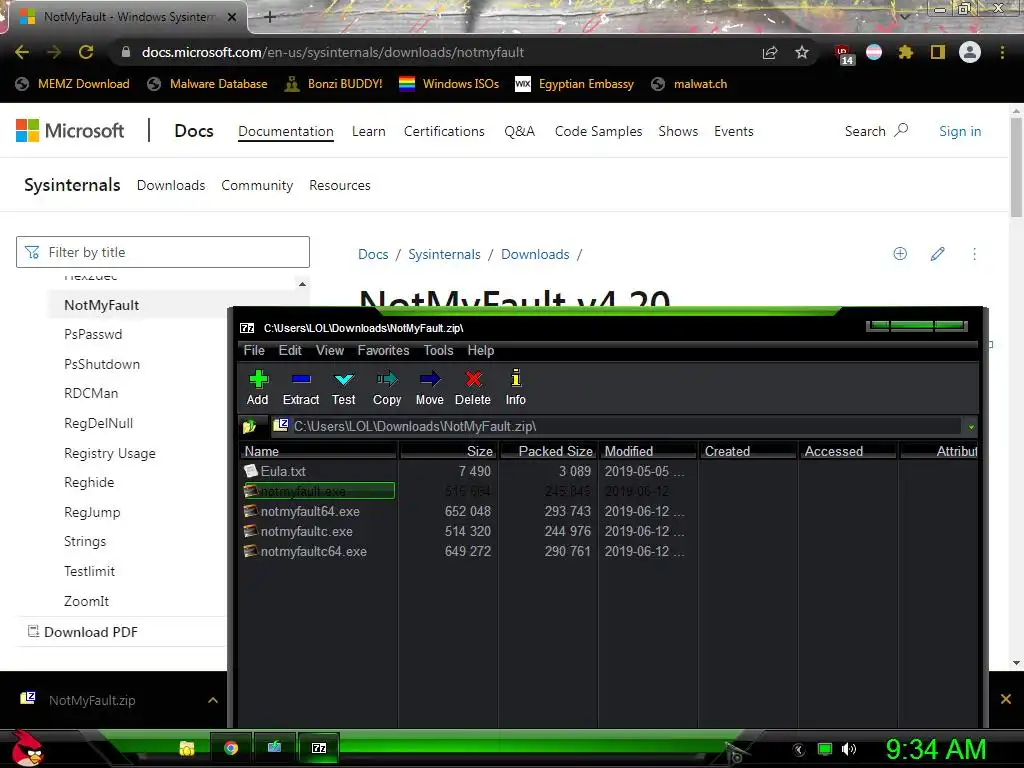The image size is (1024, 768).
Task: Open Chrome tab search dropdown arrow
Action: coord(904,16)
